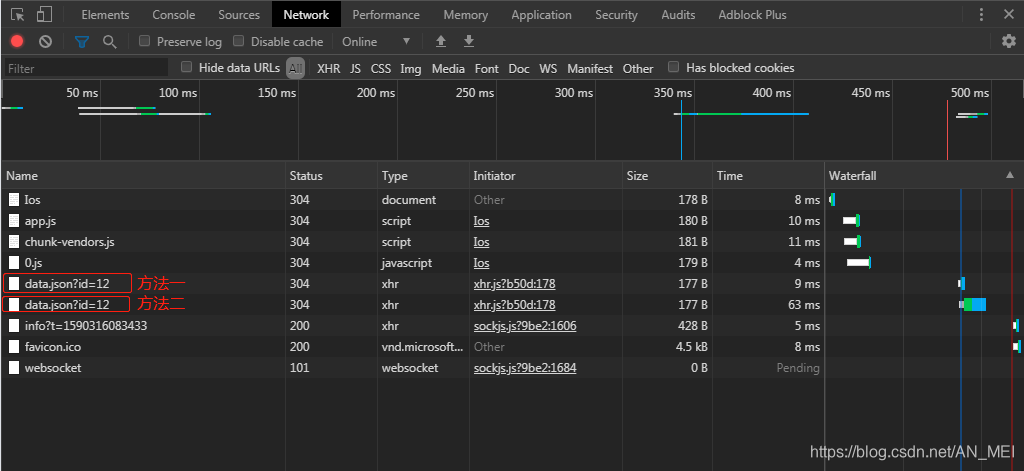Image resolution: width=1024 pixels, height=471 pixels.
Task: Switch to the Elements tab
Action: 105,14
